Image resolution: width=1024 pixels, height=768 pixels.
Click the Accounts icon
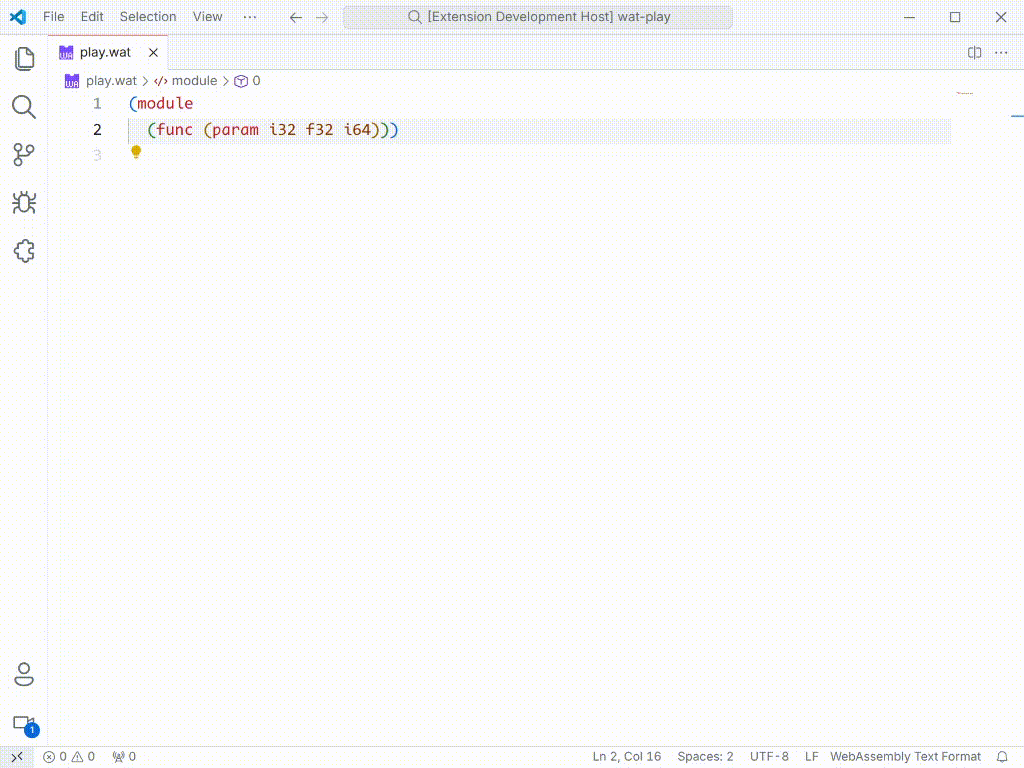pos(24,675)
